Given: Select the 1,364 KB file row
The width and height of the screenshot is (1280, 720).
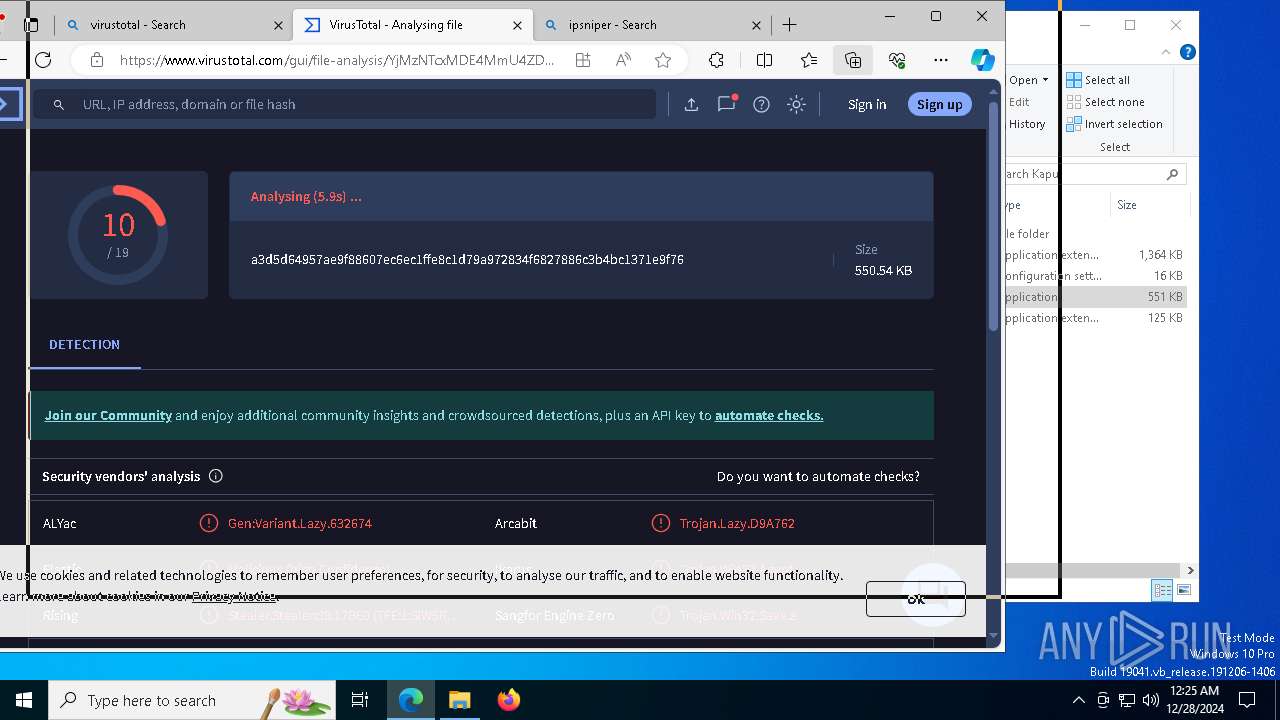Looking at the screenshot, I should tap(1097, 255).
